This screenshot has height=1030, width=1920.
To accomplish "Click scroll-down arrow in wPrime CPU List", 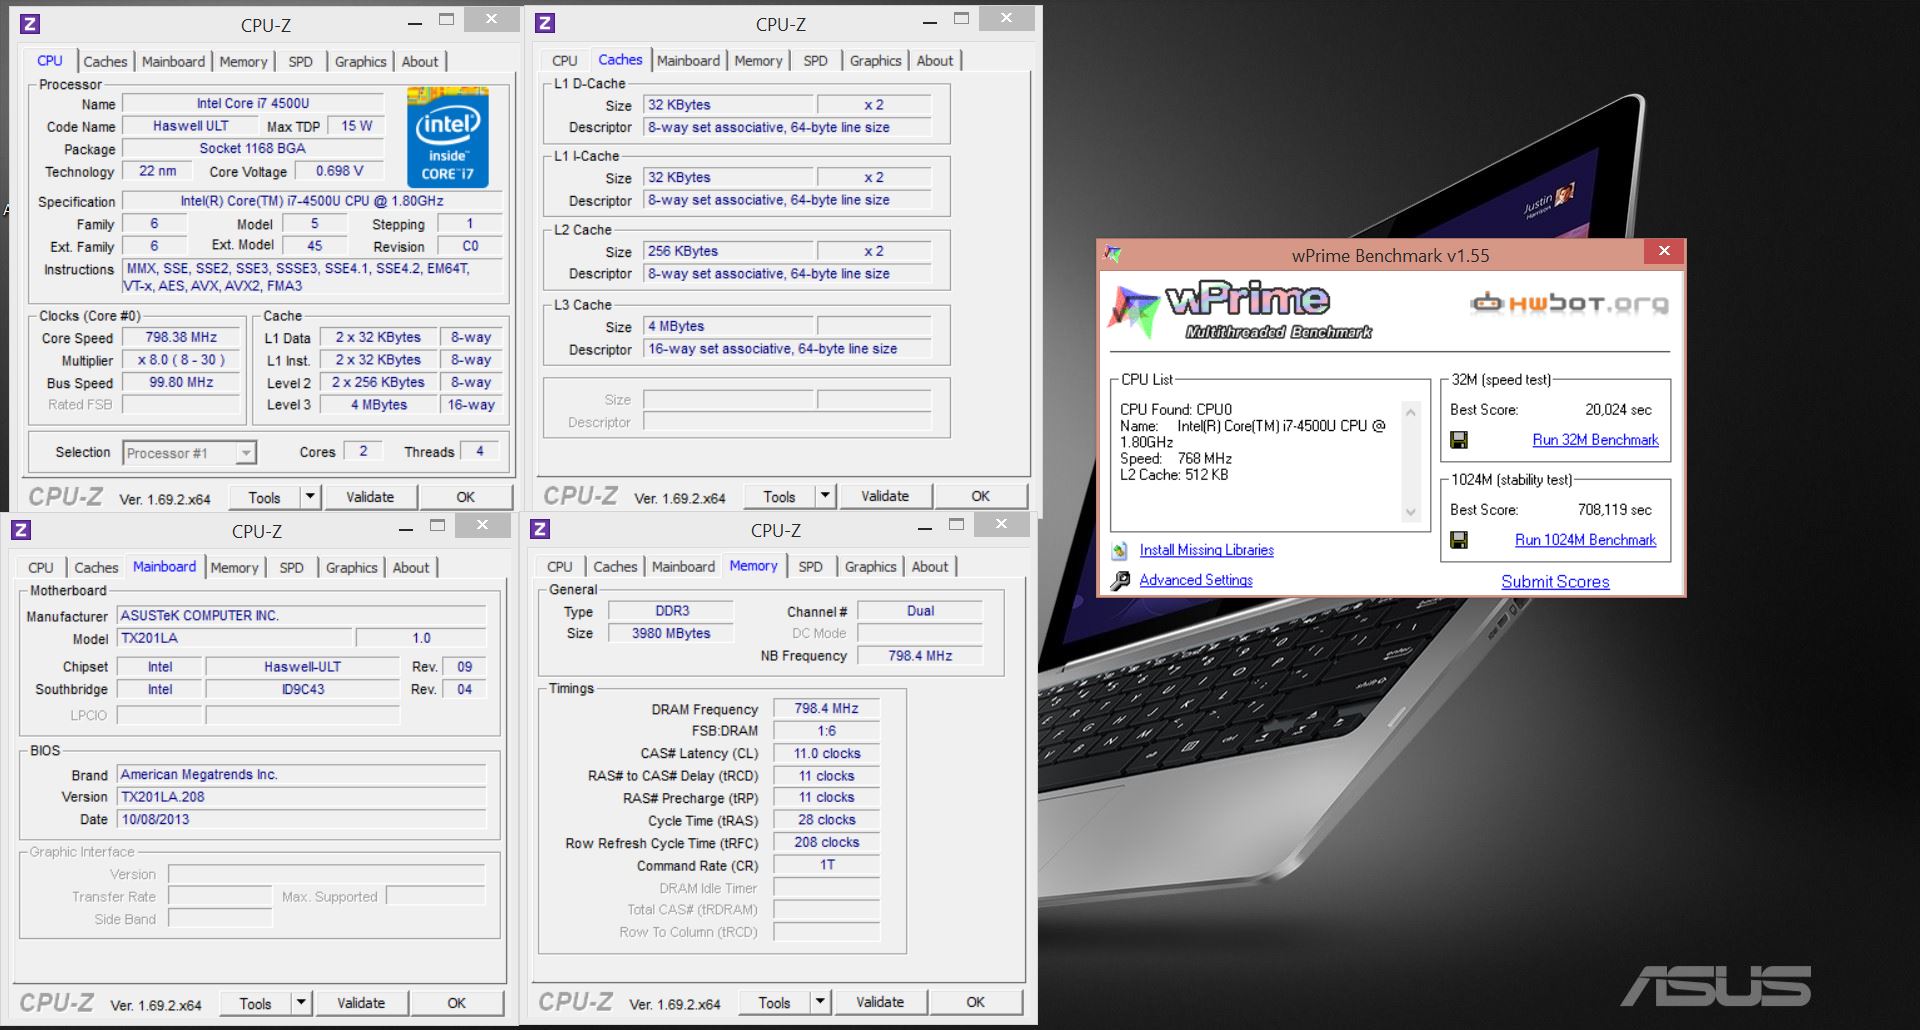I will tap(1411, 512).
